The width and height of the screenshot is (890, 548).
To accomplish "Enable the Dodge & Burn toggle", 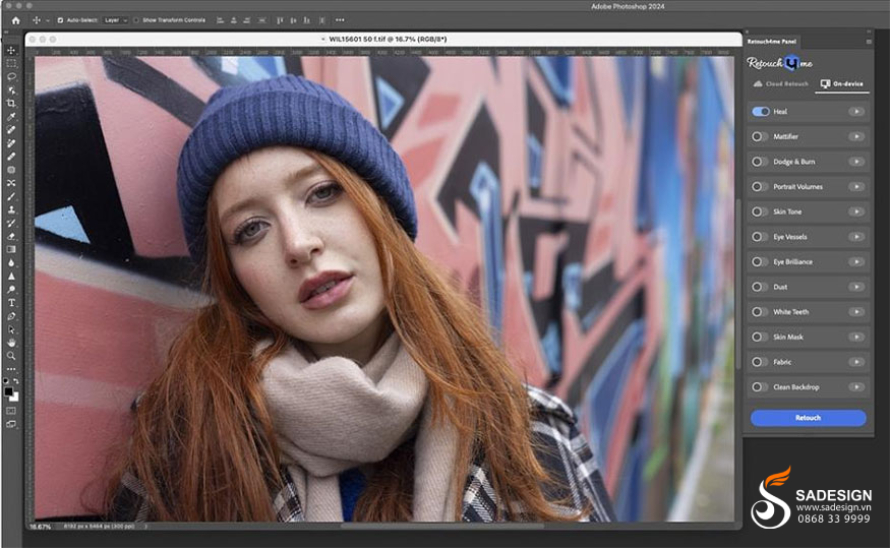I will coord(760,162).
